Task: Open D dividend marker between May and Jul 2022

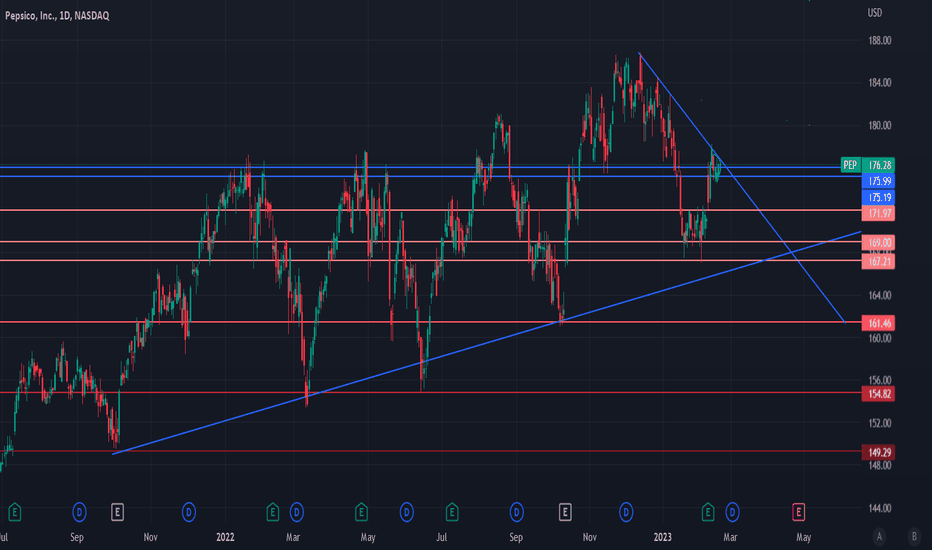Action: (407, 511)
